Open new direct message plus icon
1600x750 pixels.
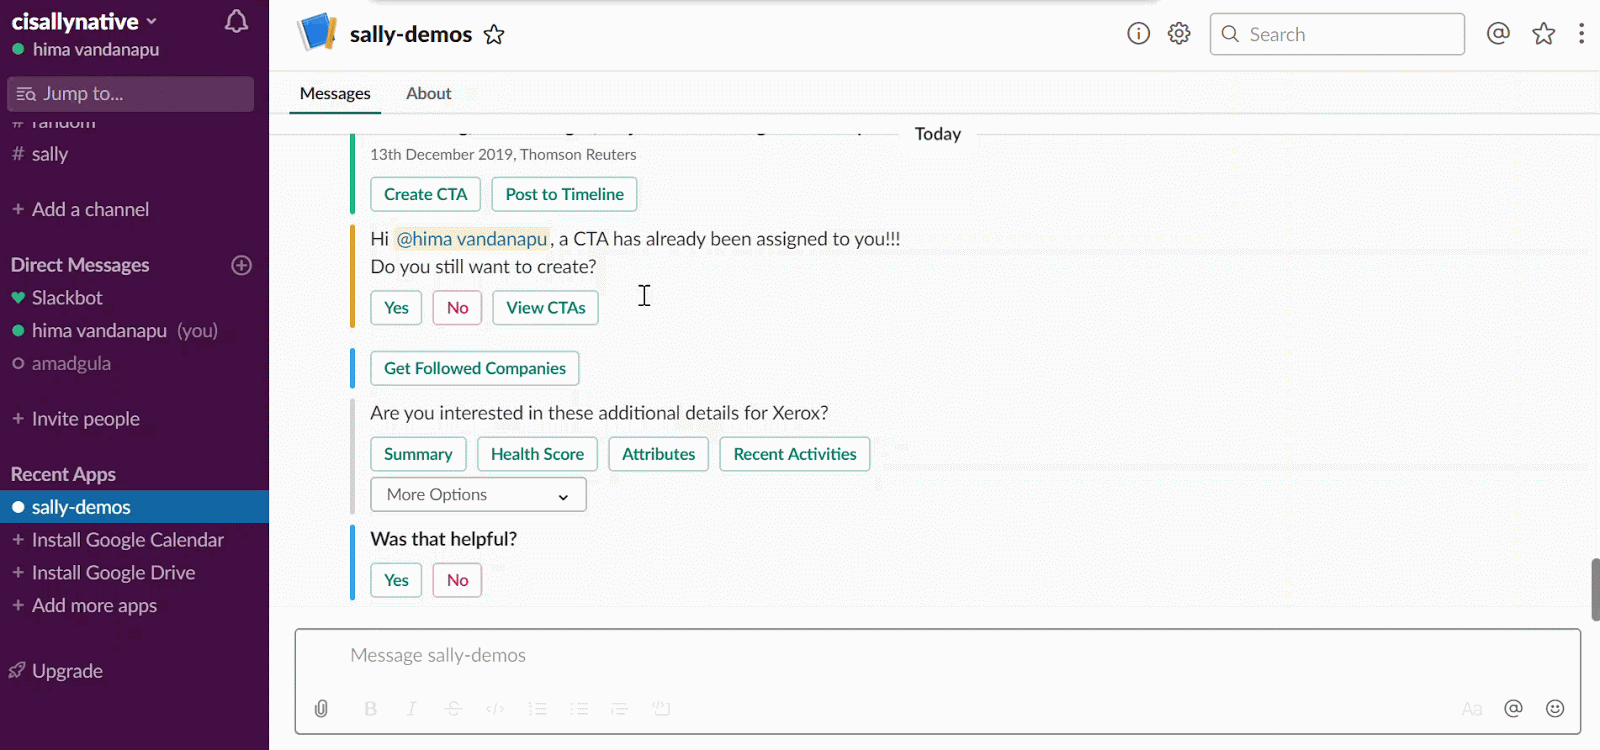point(241,265)
